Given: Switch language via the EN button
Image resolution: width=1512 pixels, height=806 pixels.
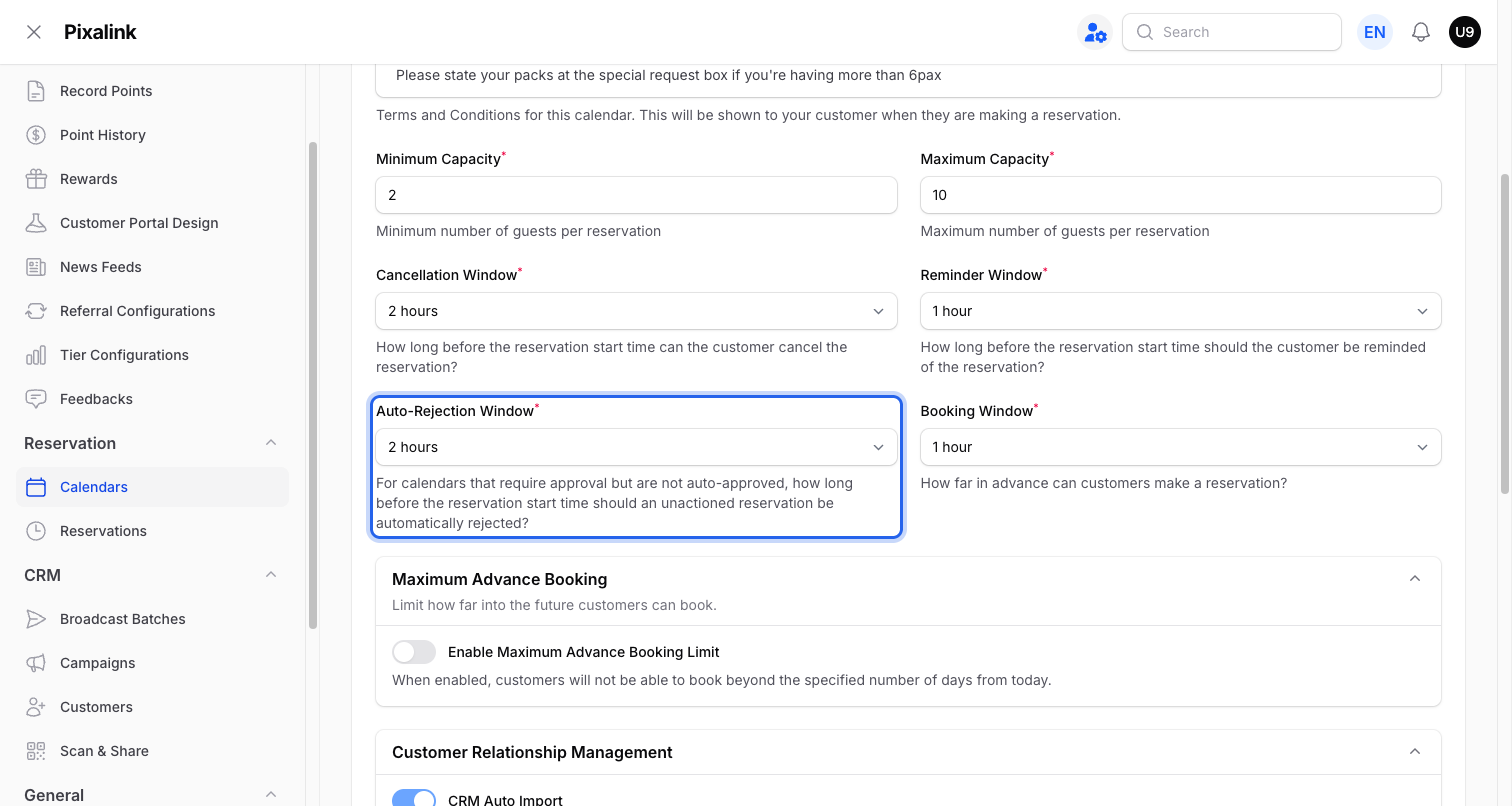Looking at the screenshot, I should pos(1375,32).
